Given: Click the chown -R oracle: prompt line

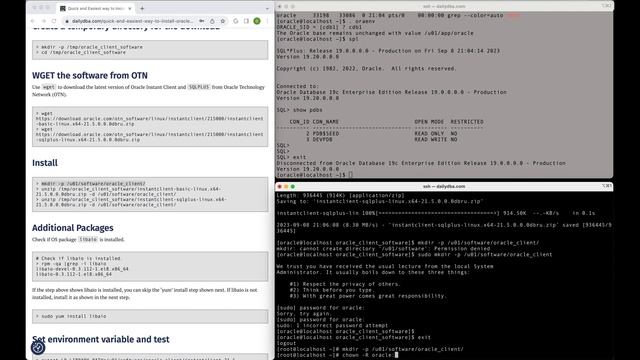Looking at the screenshot, I should pyautogui.click(x=337, y=355).
